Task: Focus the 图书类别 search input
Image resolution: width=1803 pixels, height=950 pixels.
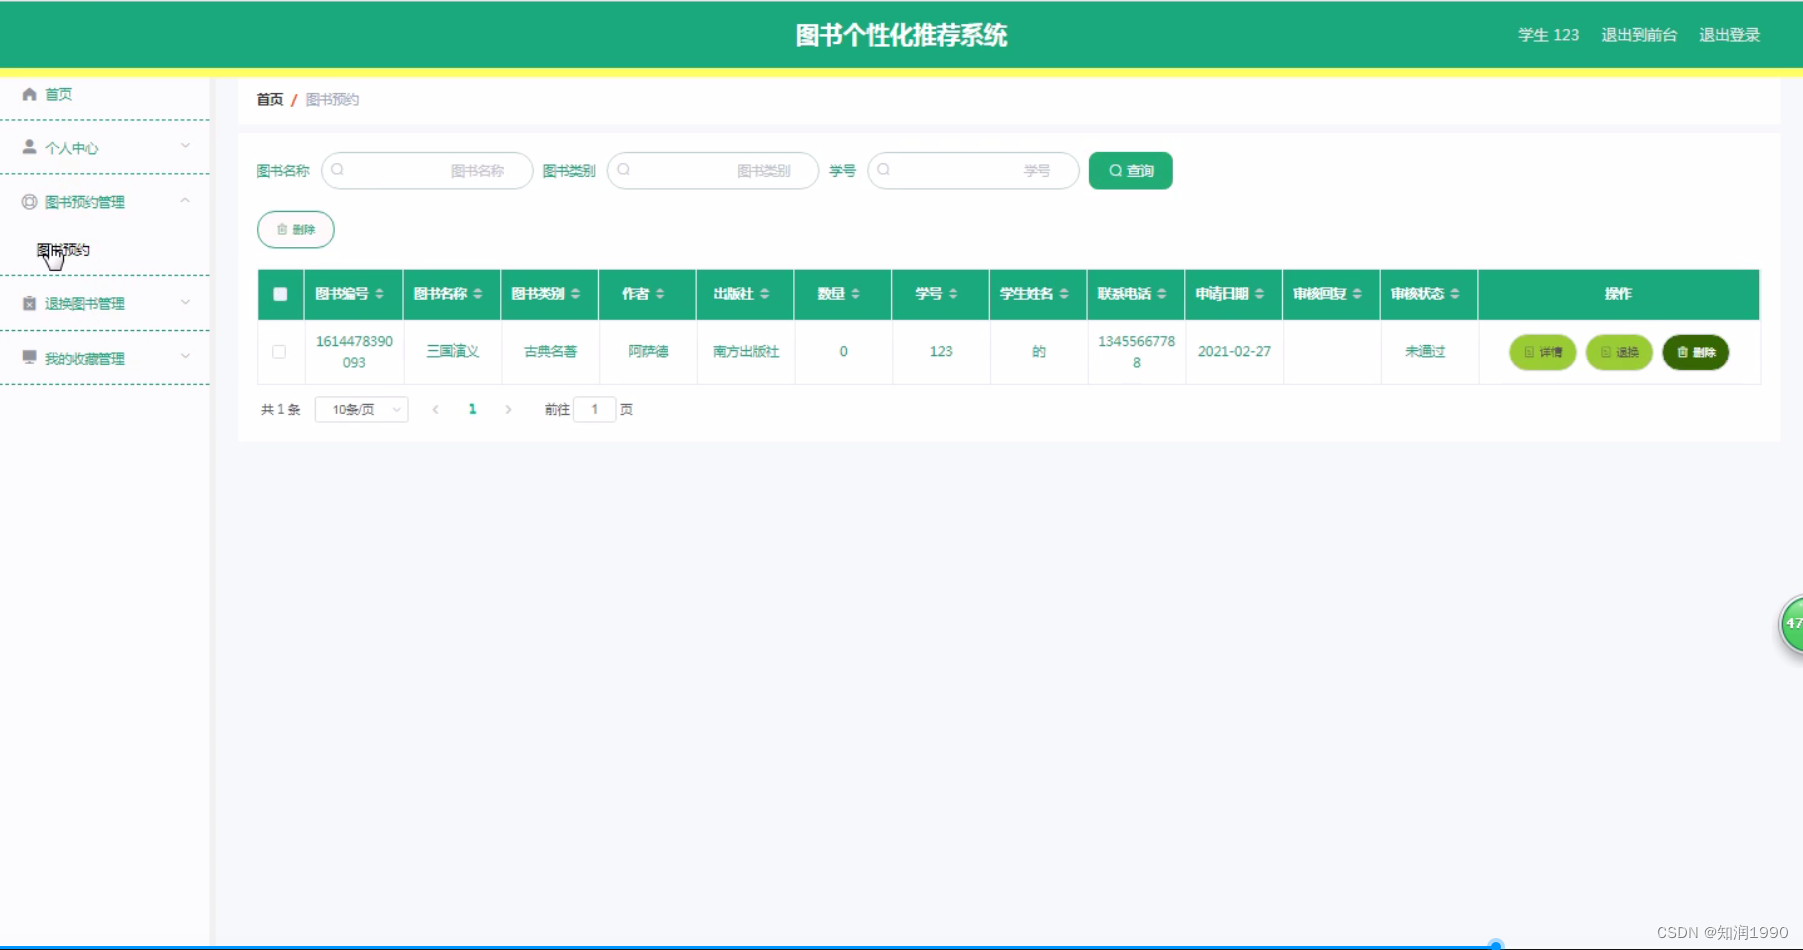Action: 713,170
